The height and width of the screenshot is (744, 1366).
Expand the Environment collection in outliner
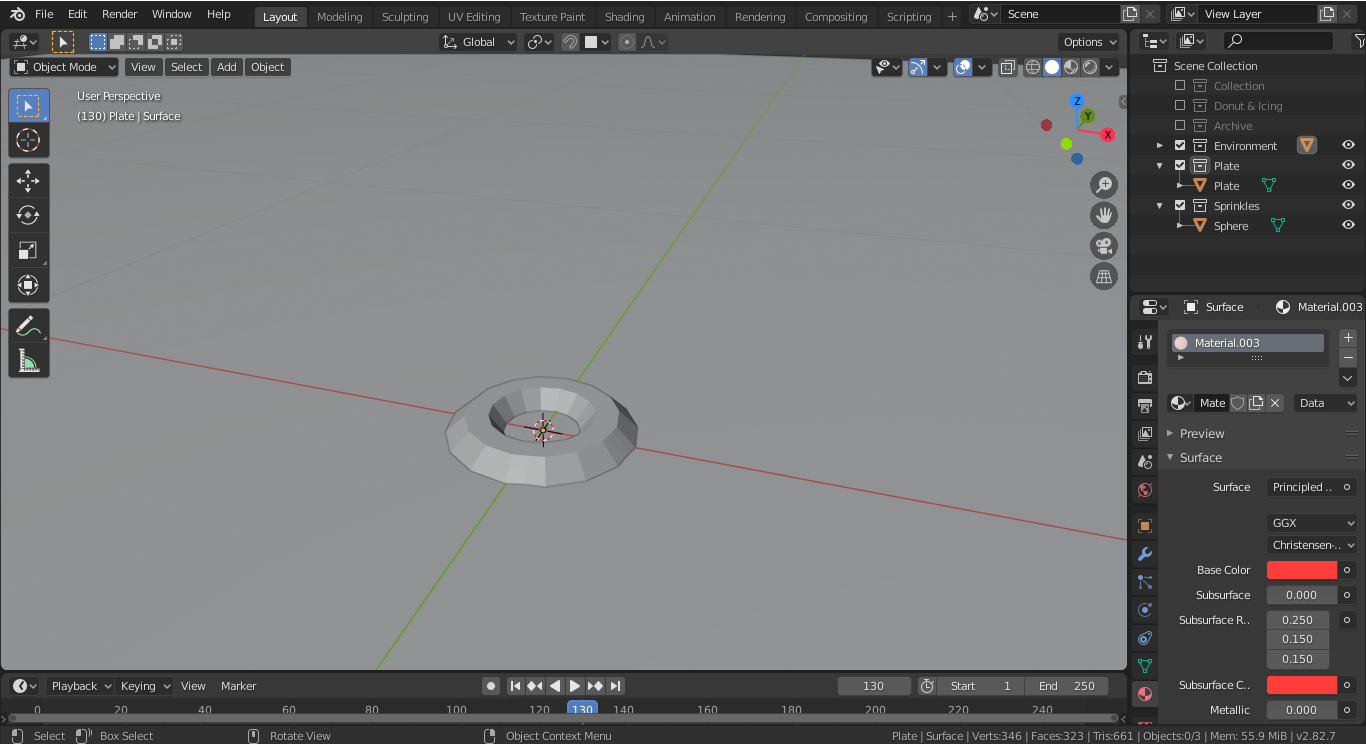[1160, 146]
